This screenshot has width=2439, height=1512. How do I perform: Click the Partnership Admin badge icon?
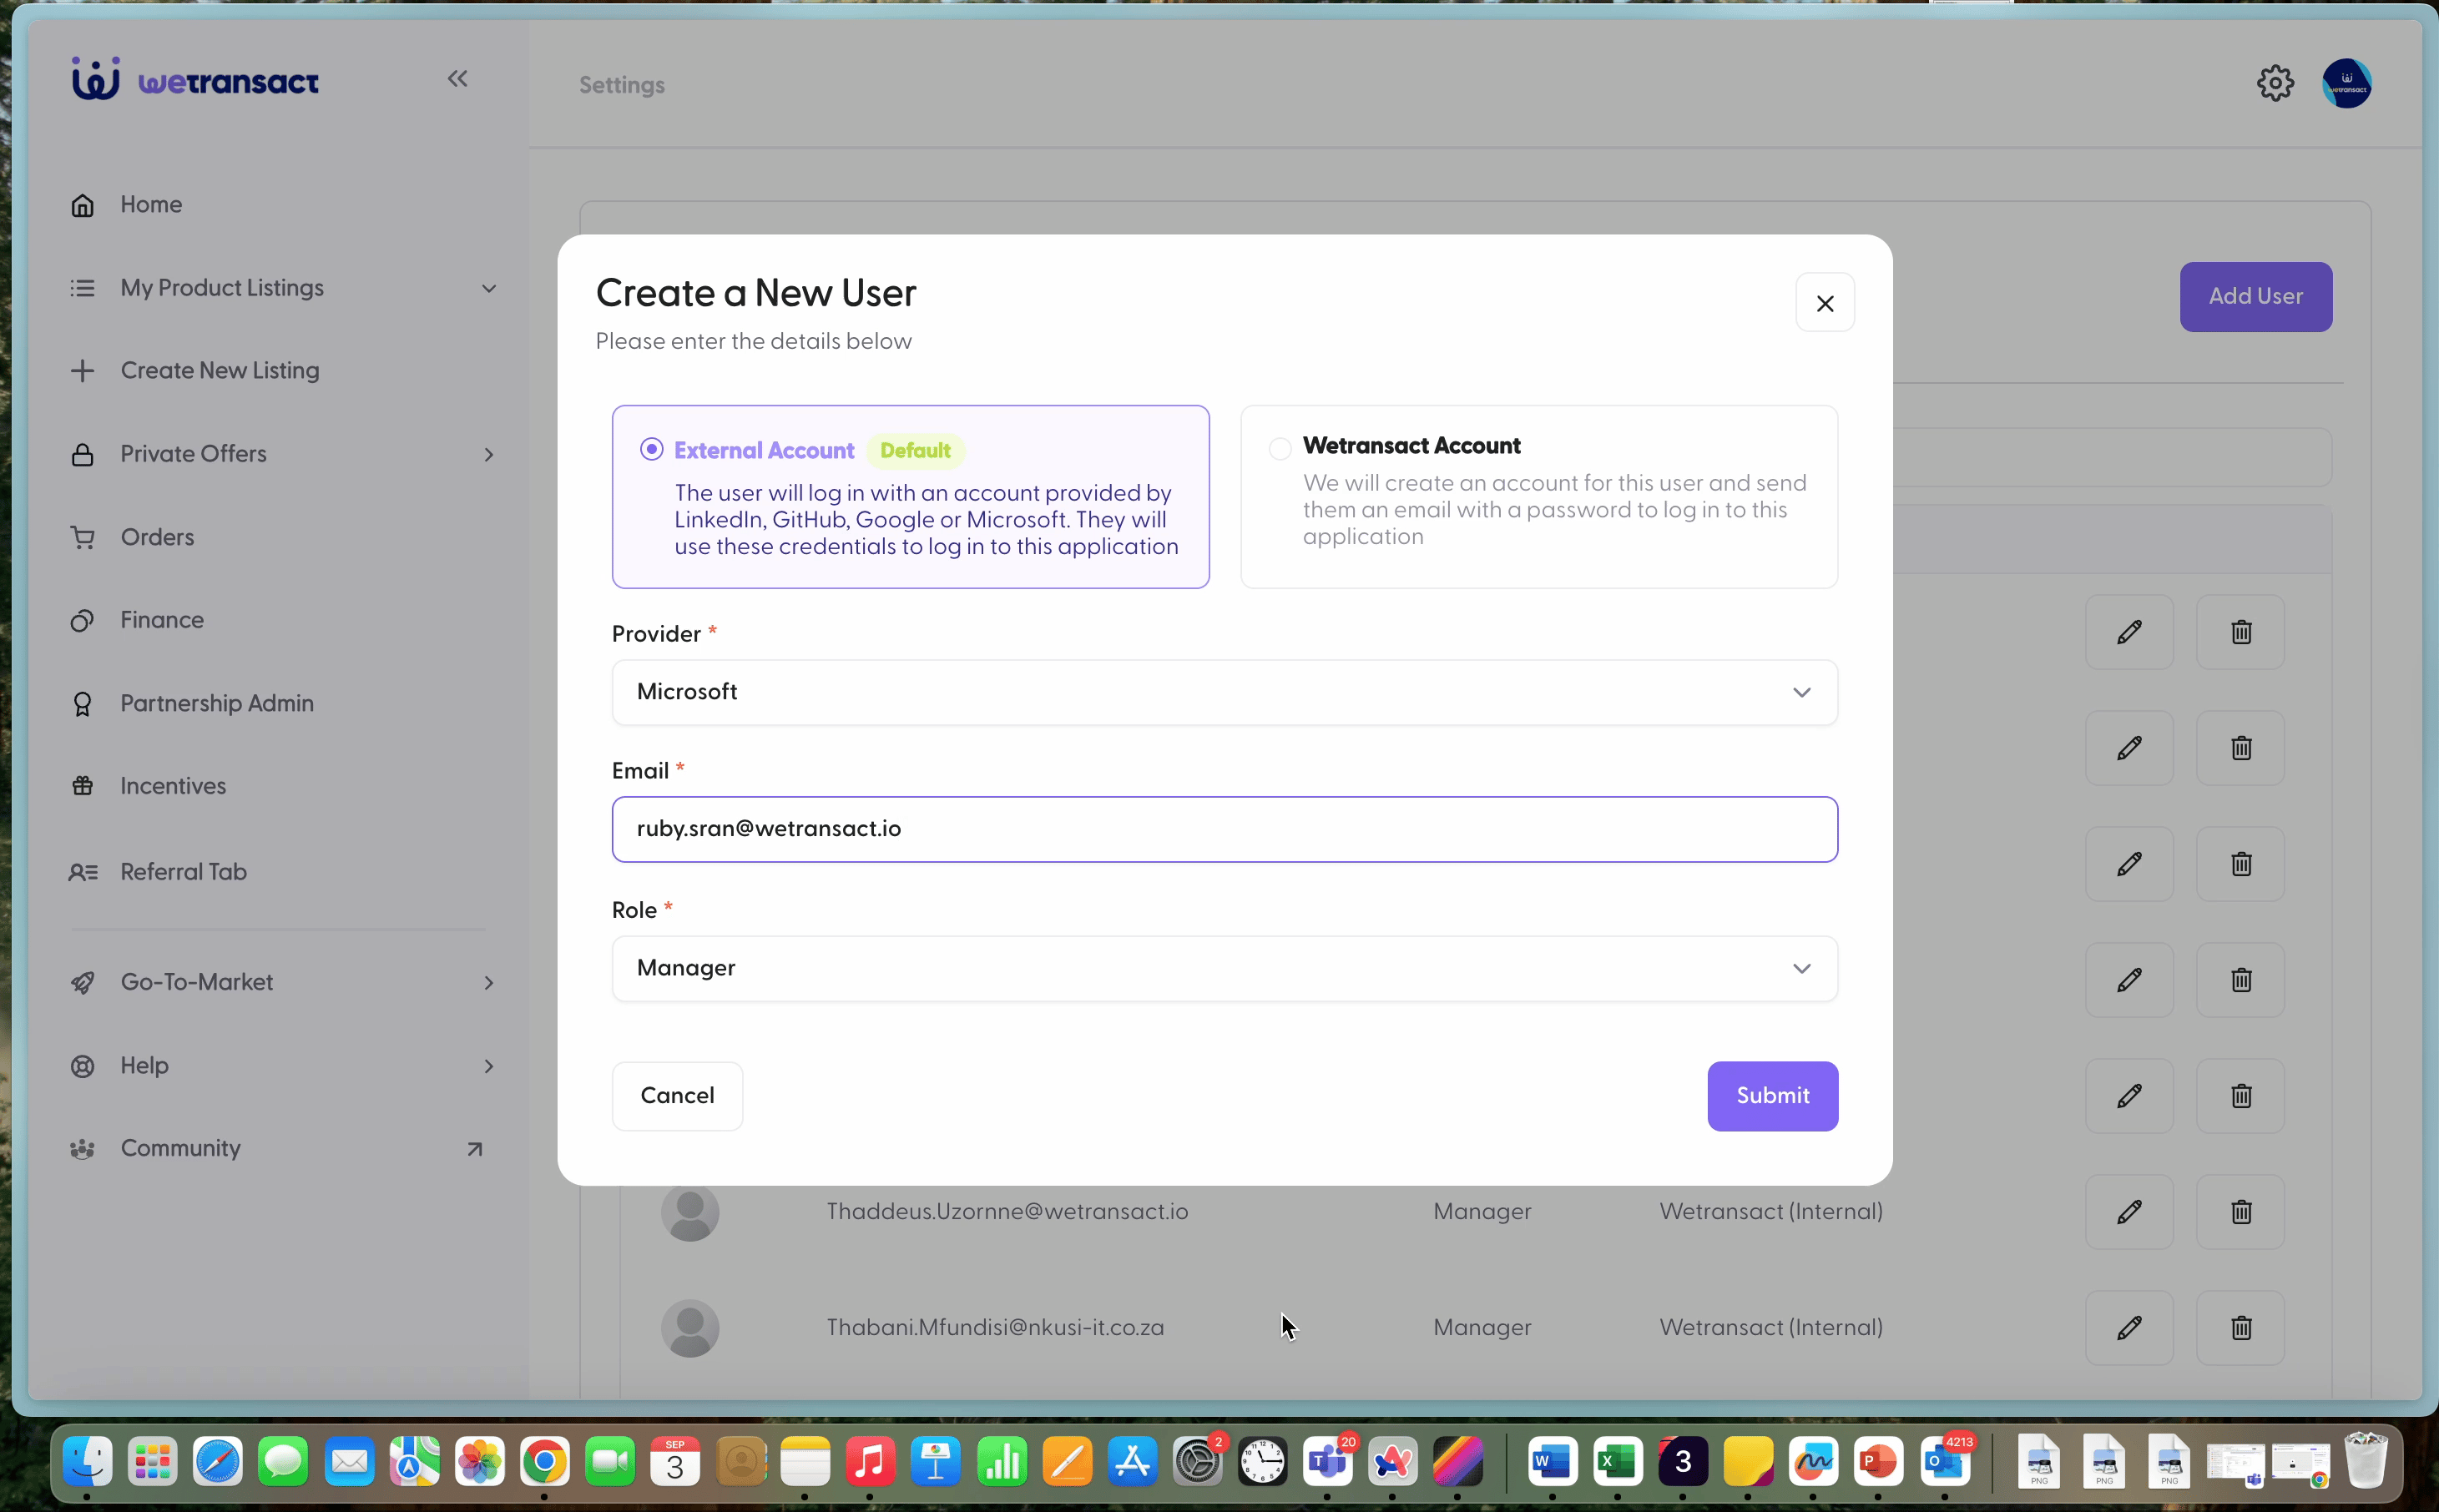[x=83, y=704]
